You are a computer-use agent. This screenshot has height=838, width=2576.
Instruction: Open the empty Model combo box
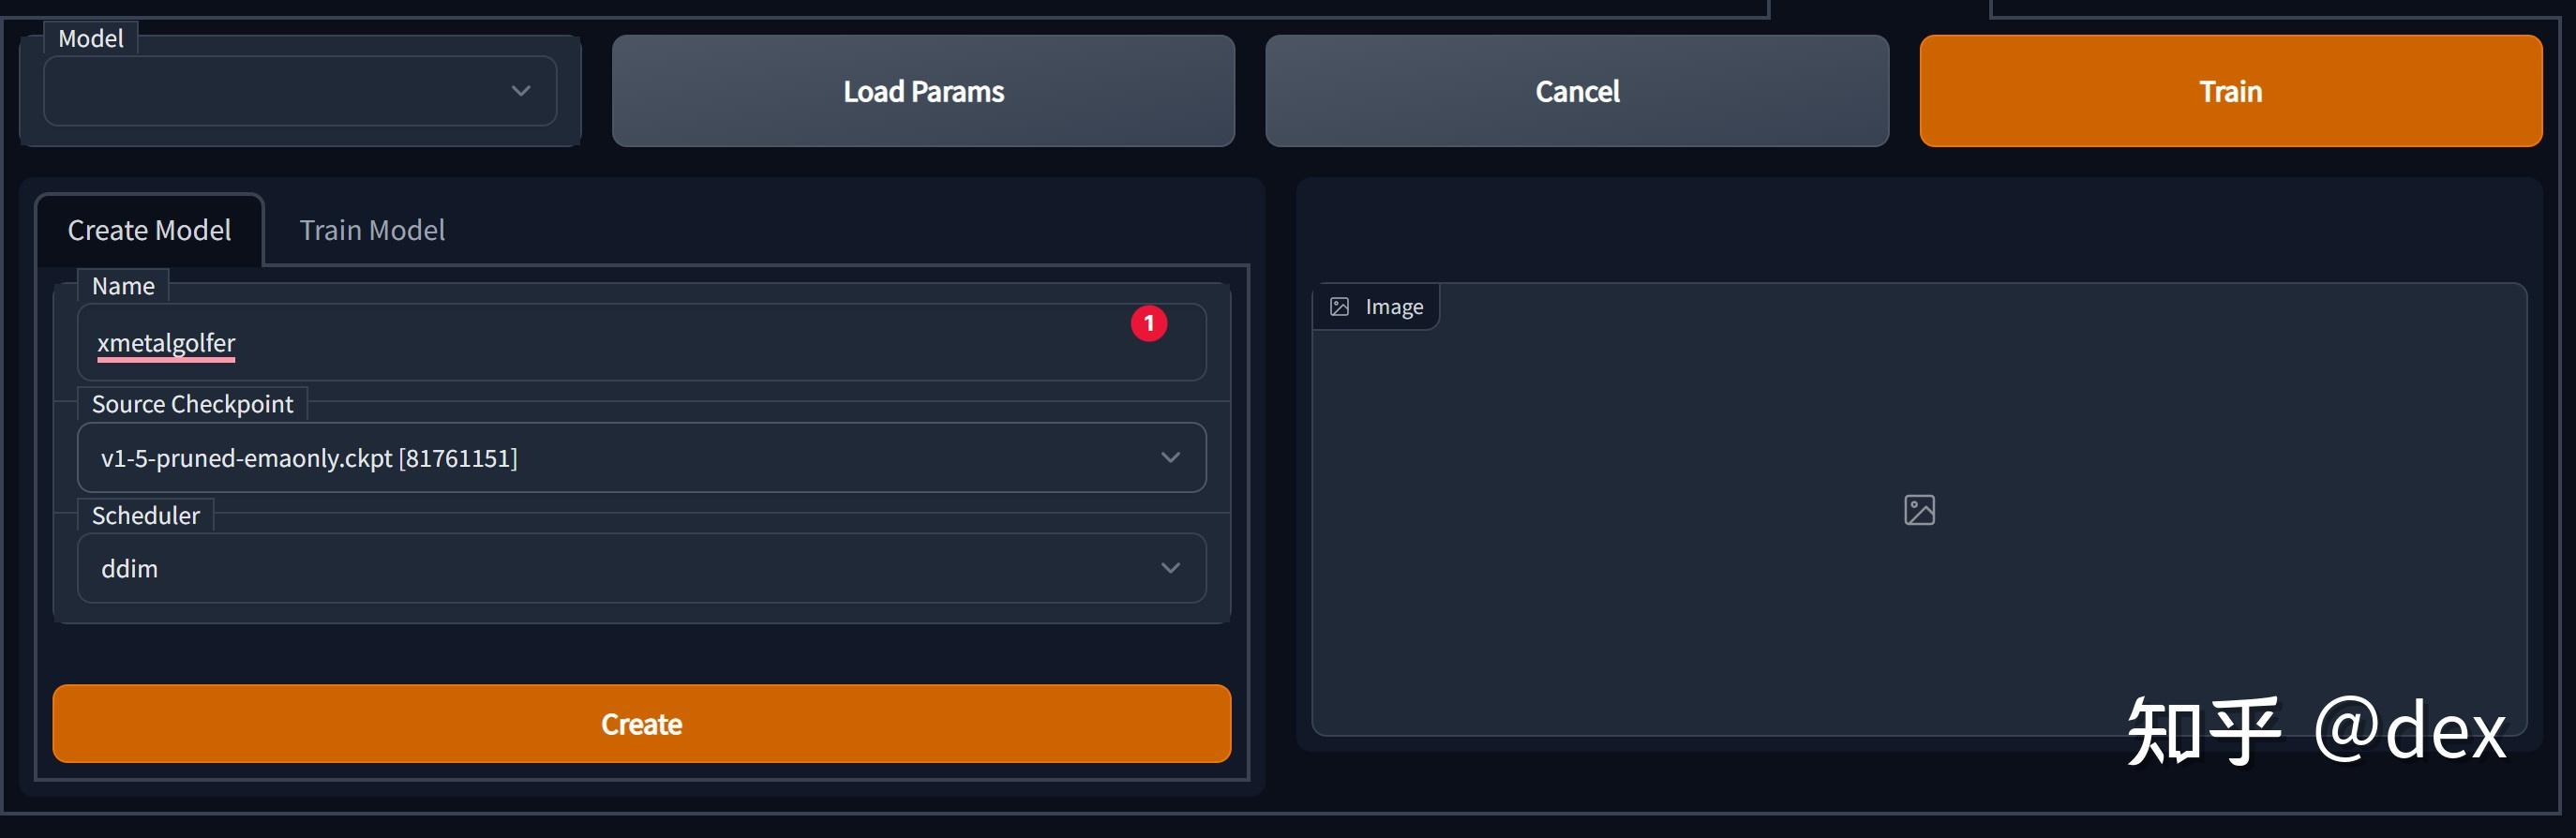pyautogui.click(x=280, y=91)
